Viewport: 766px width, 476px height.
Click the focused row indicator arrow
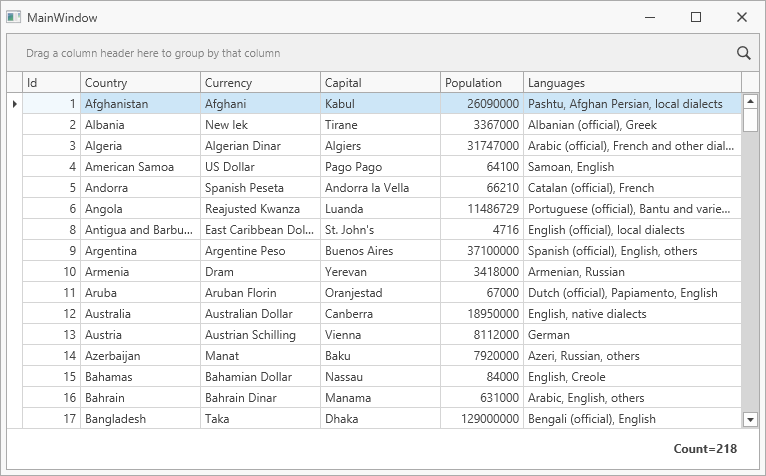click(15, 104)
